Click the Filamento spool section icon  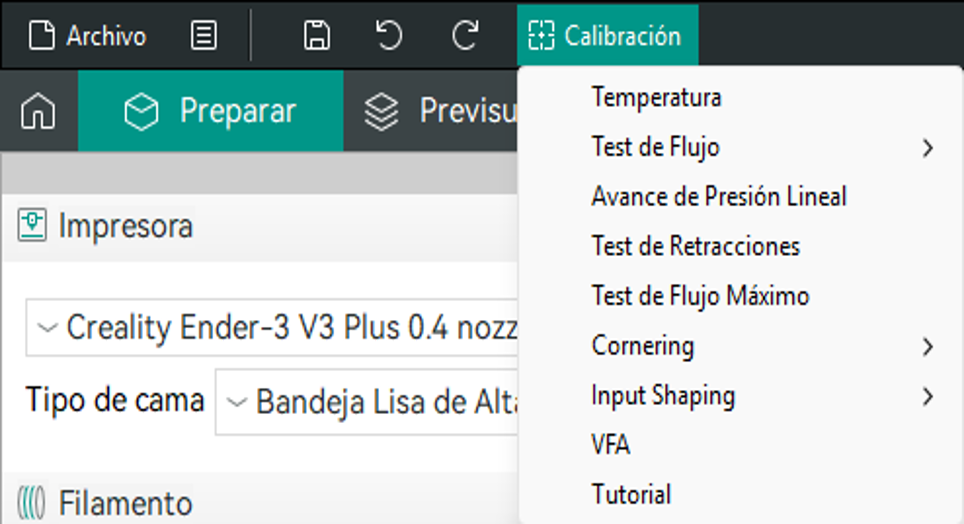coord(33,501)
